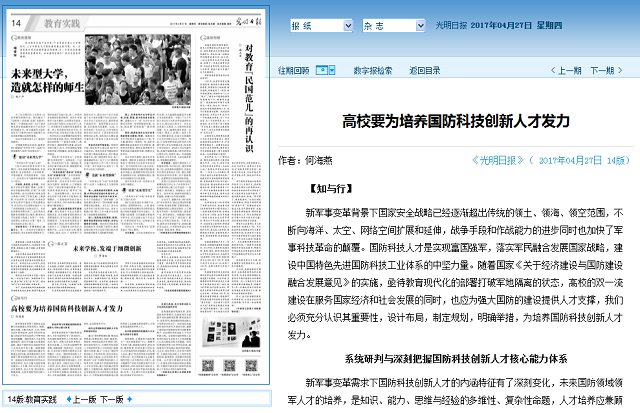Click the 教育实践 section header on the page
The height and width of the screenshot is (413, 640).
point(62,24)
